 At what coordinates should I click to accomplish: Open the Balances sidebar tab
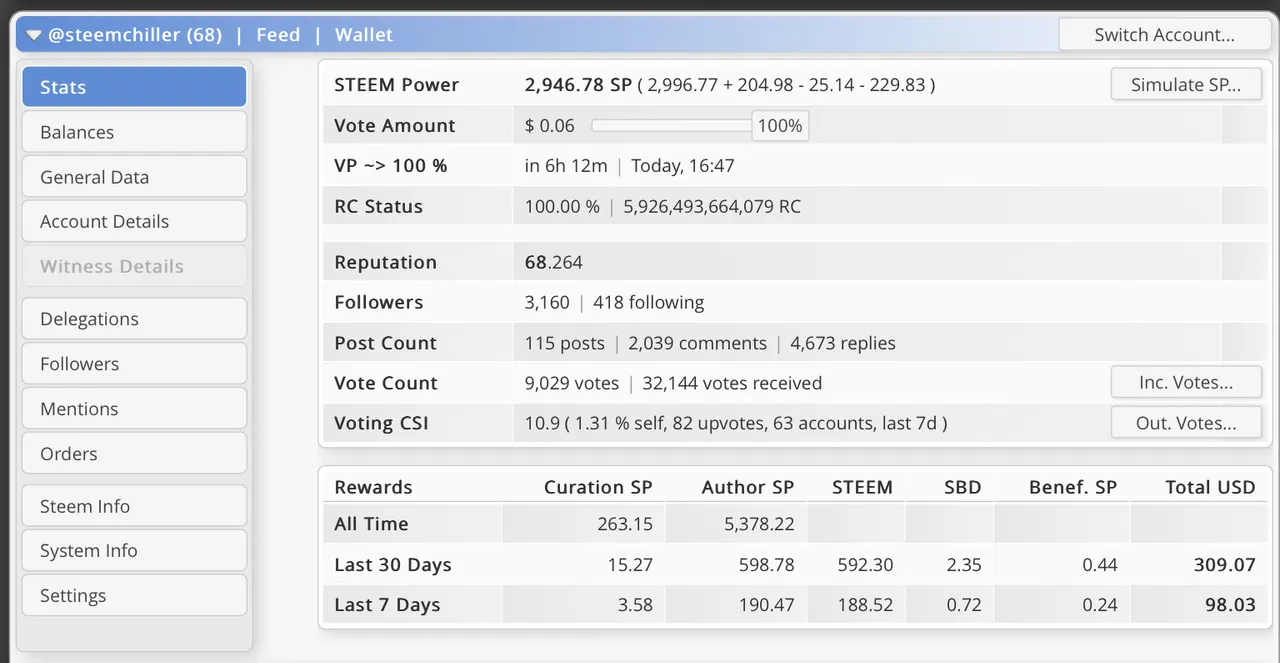coord(134,132)
